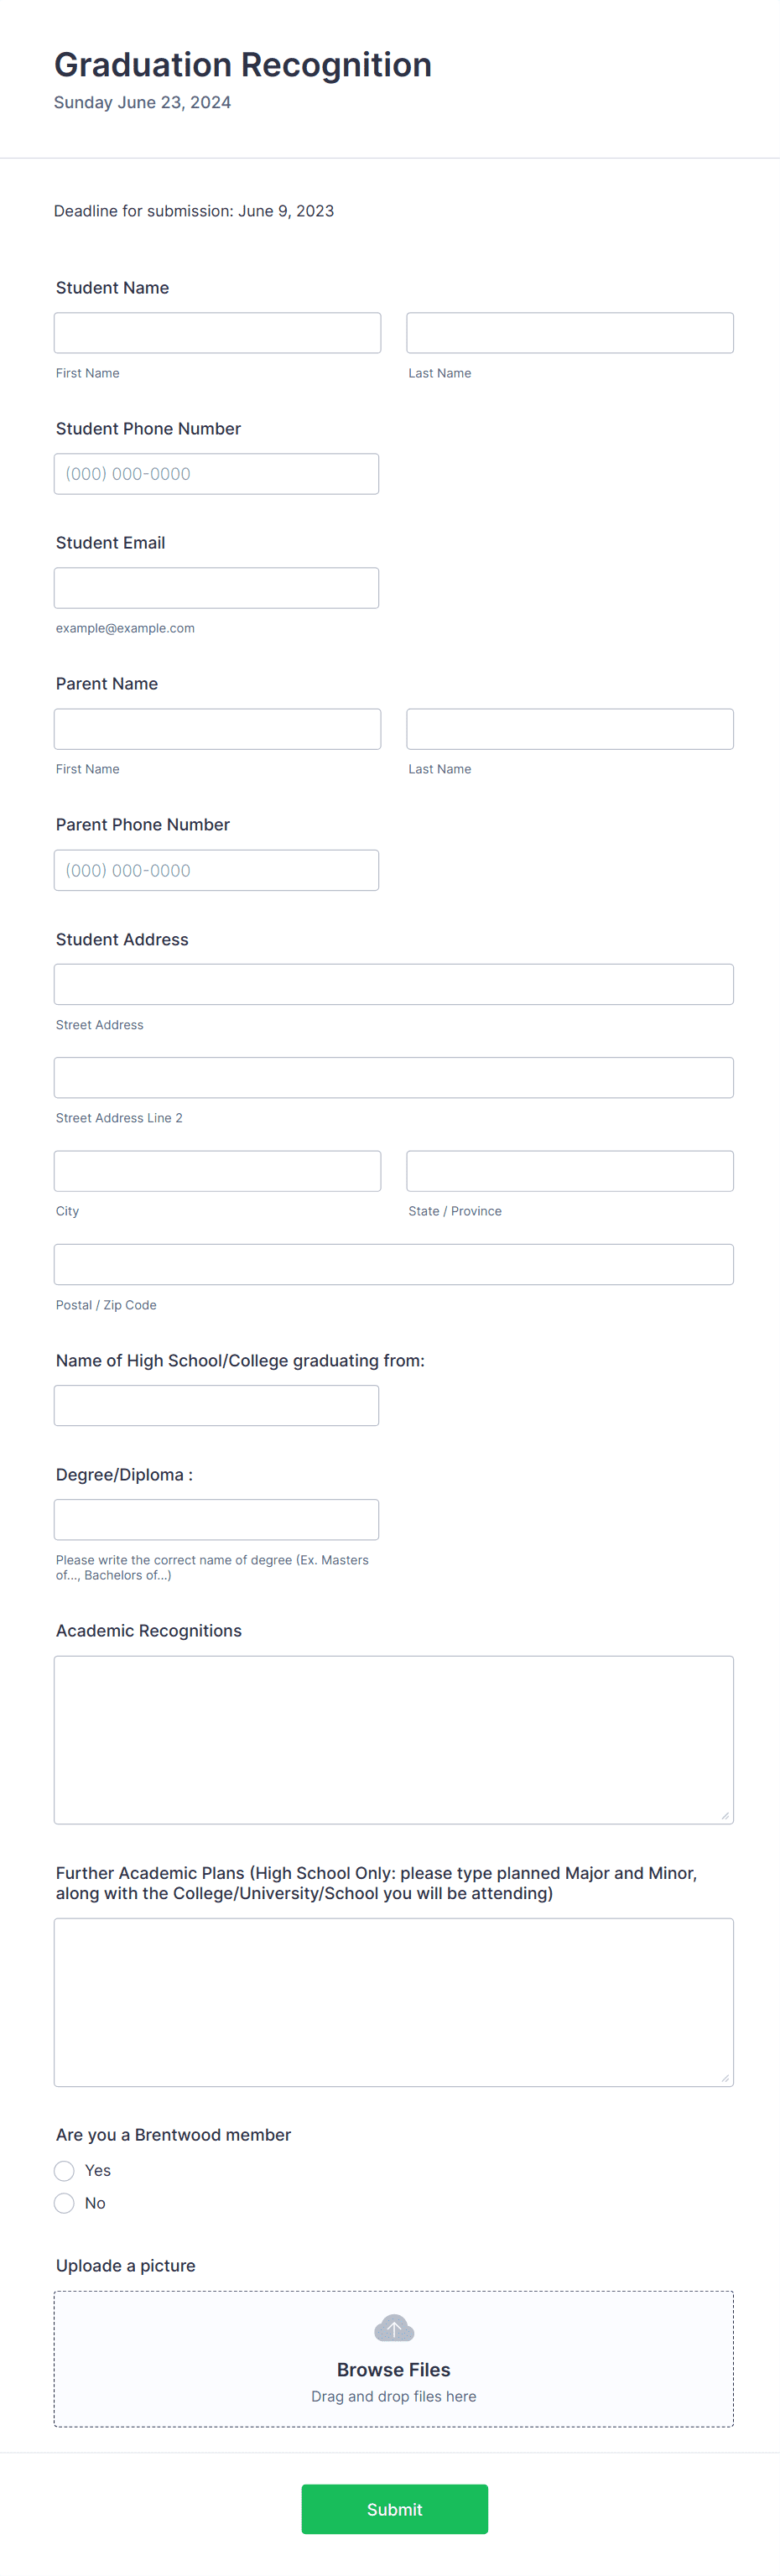Image resolution: width=780 pixels, height=2576 pixels.
Task: Click the Submit button
Action: (x=394, y=2509)
